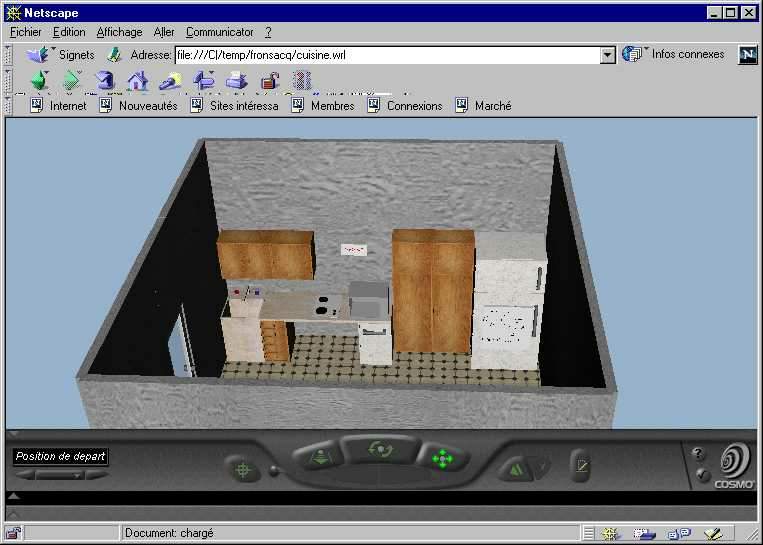Screen dimensions: 763x545
Task: Open the Security padlock toolbar icon
Action: (270, 81)
